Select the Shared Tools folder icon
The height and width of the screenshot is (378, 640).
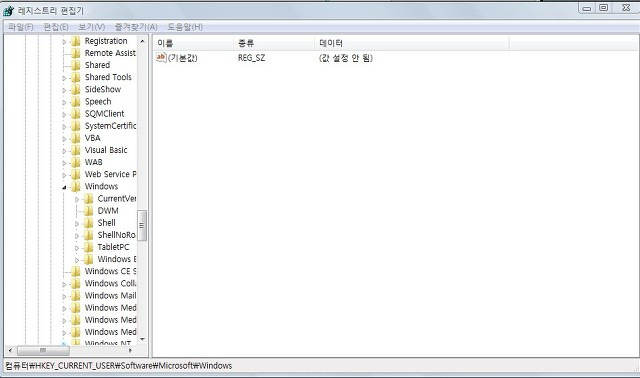(x=76, y=77)
